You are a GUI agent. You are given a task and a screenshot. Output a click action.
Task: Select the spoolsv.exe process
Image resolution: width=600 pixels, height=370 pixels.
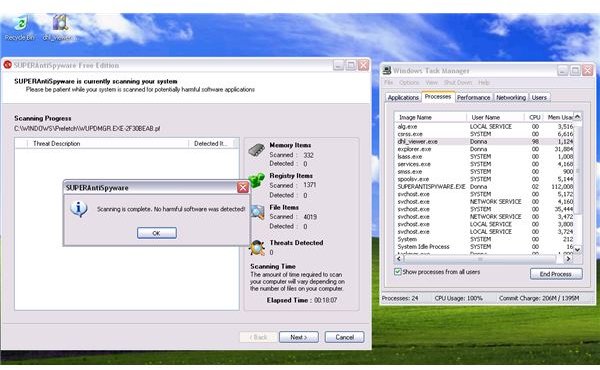pyautogui.click(x=484, y=179)
